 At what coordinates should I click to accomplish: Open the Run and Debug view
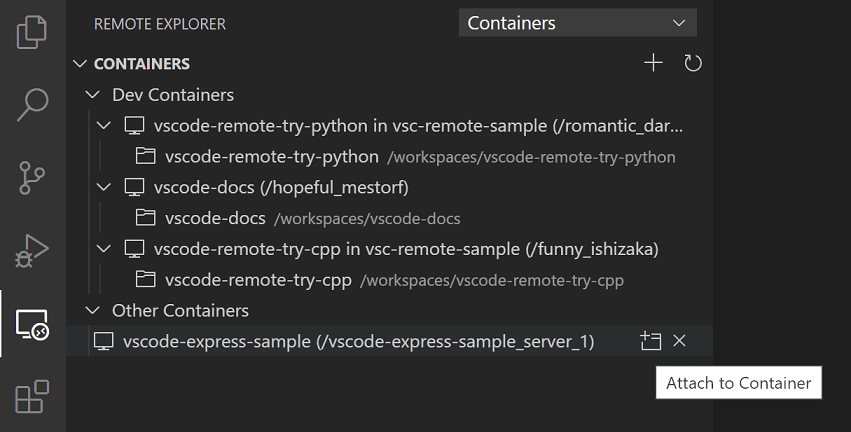(x=32, y=251)
